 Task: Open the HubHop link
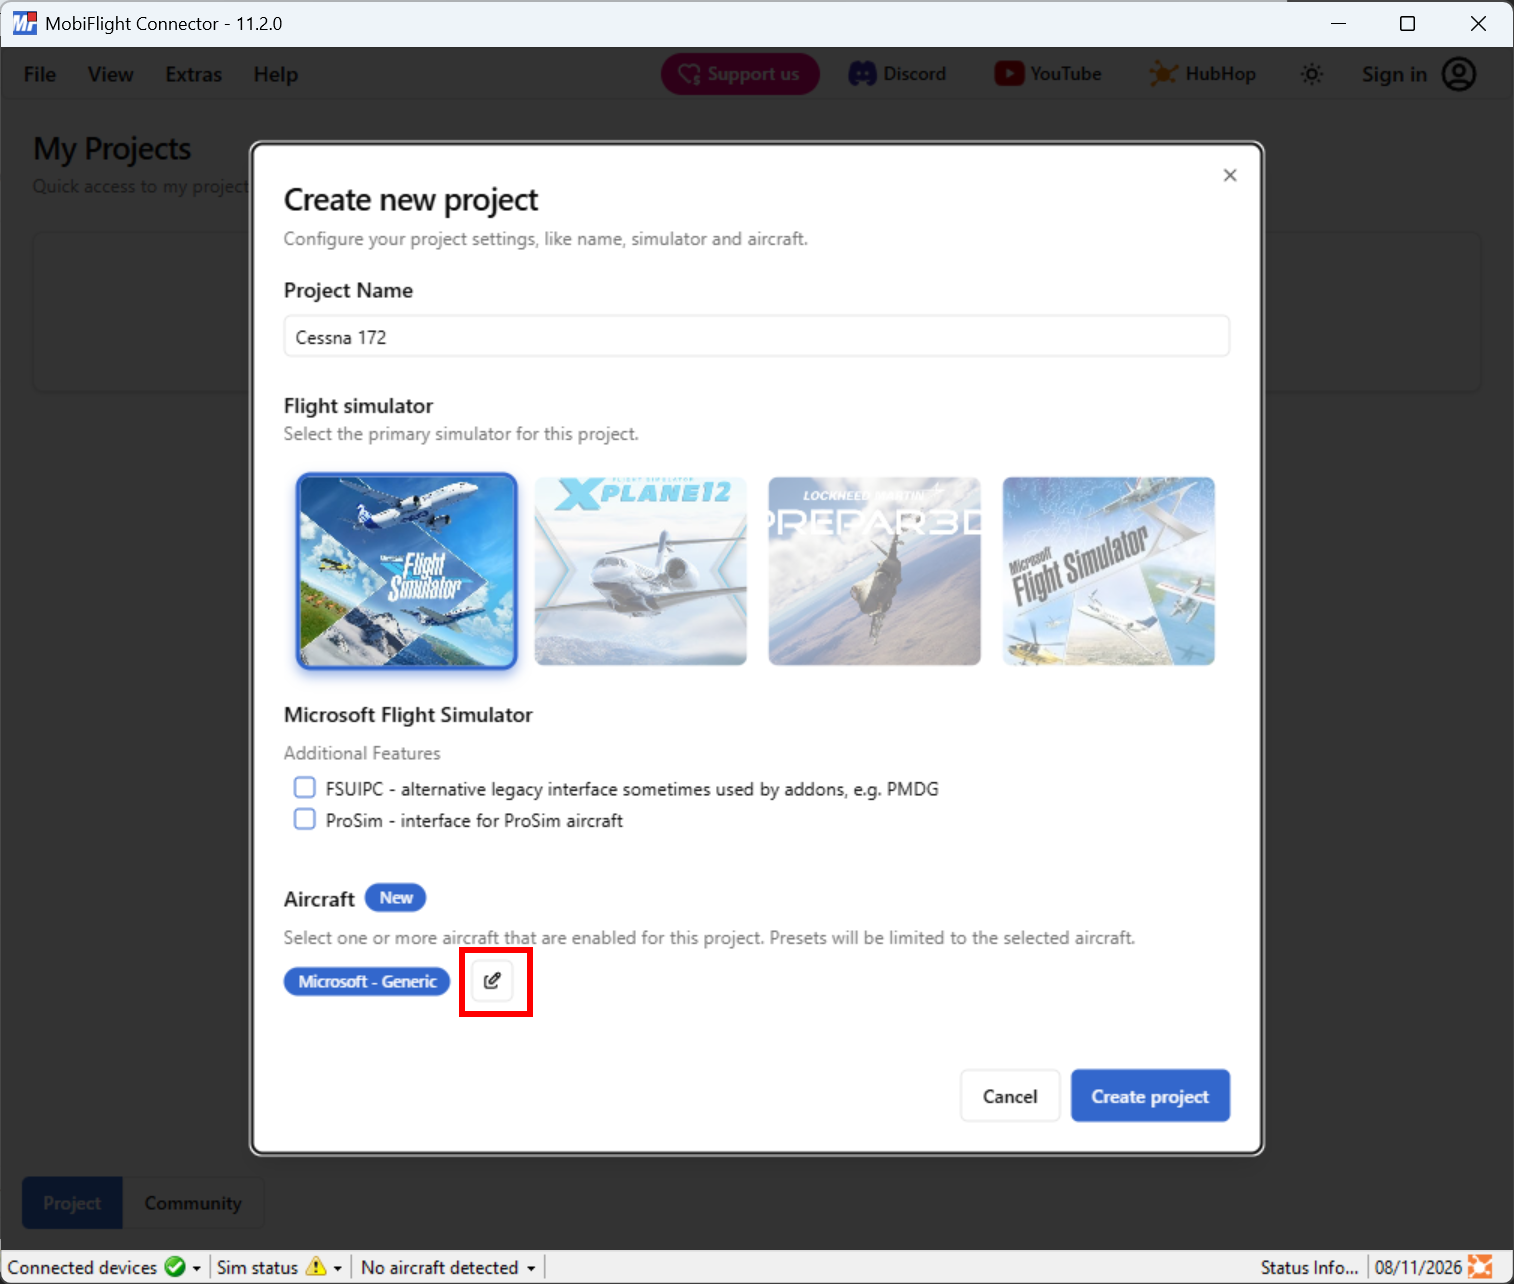click(1202, 74)
